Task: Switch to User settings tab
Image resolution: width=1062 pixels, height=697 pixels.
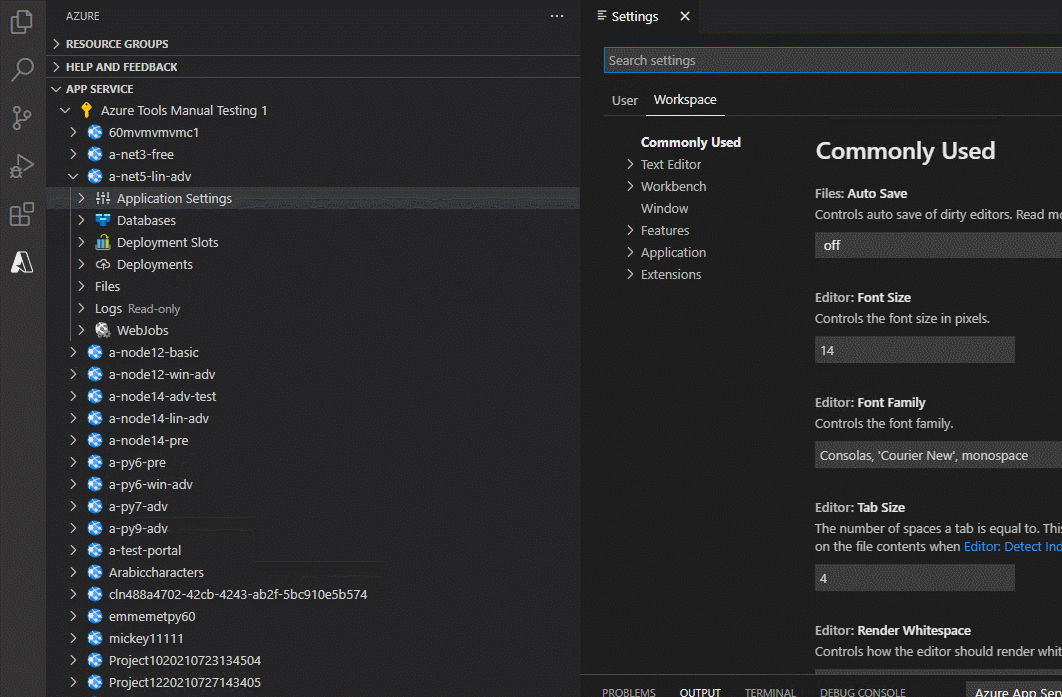Action: click(x=624, y=100)
